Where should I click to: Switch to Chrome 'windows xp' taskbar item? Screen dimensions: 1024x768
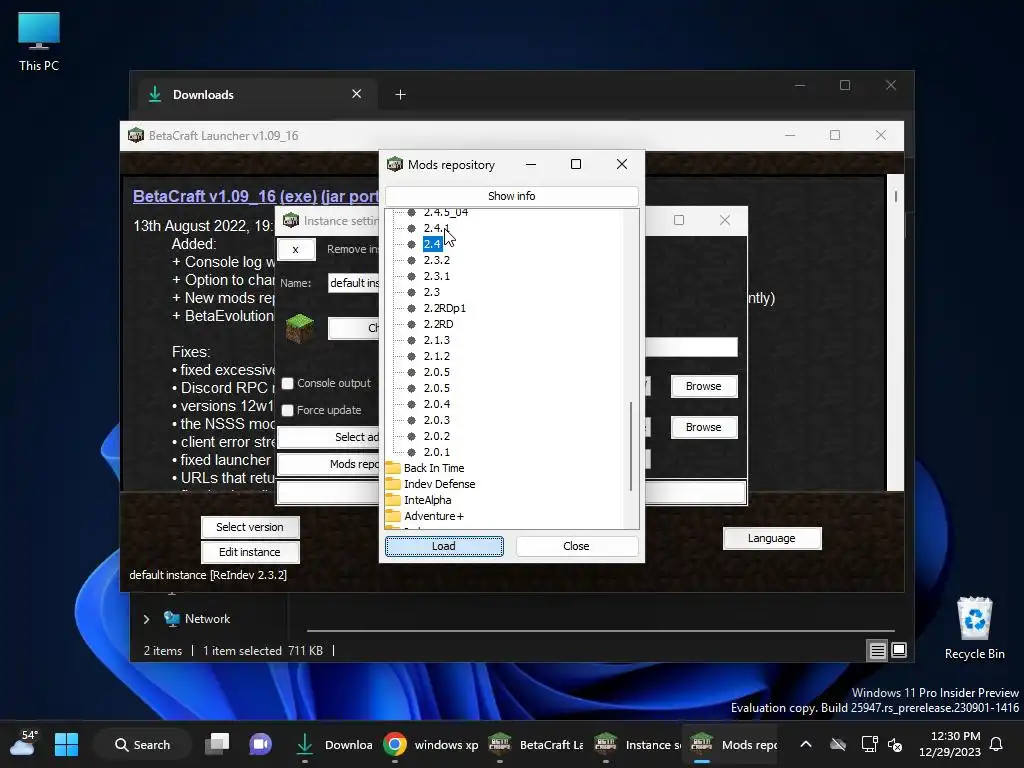[432, 744]
